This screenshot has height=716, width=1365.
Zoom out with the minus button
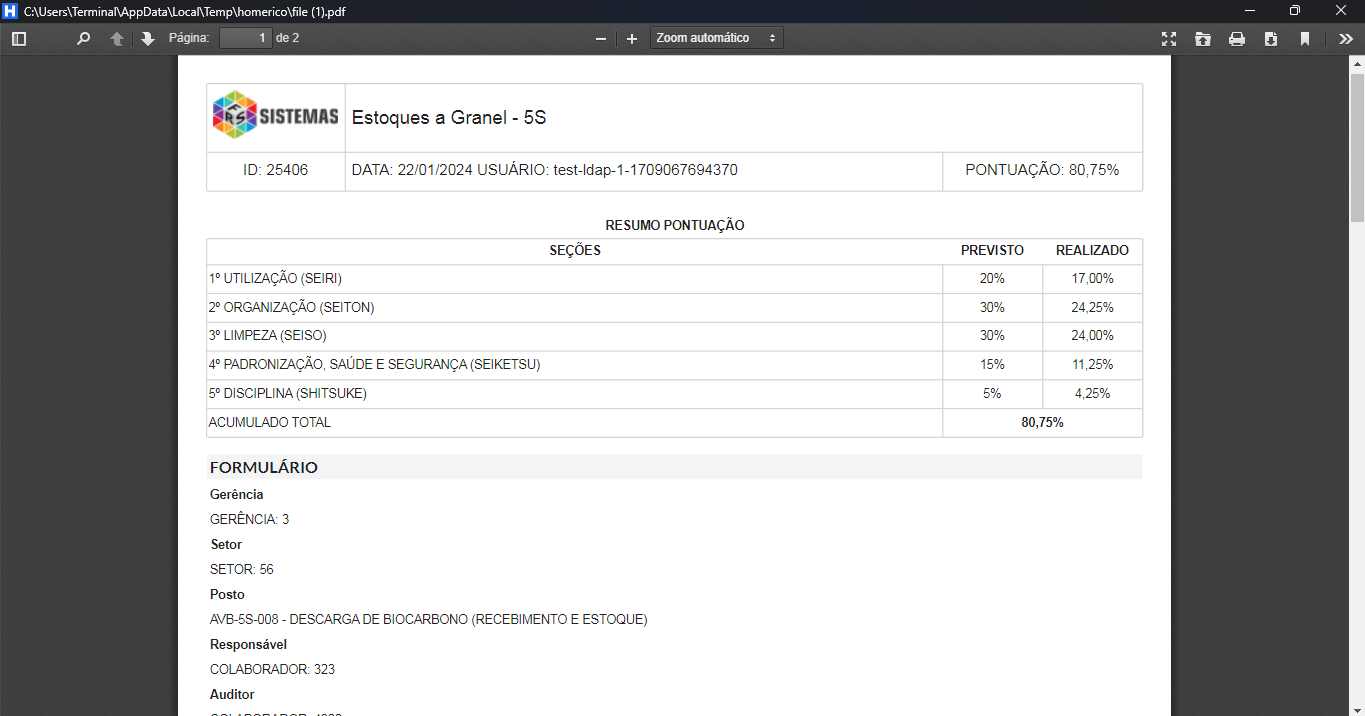coord(601,39)
